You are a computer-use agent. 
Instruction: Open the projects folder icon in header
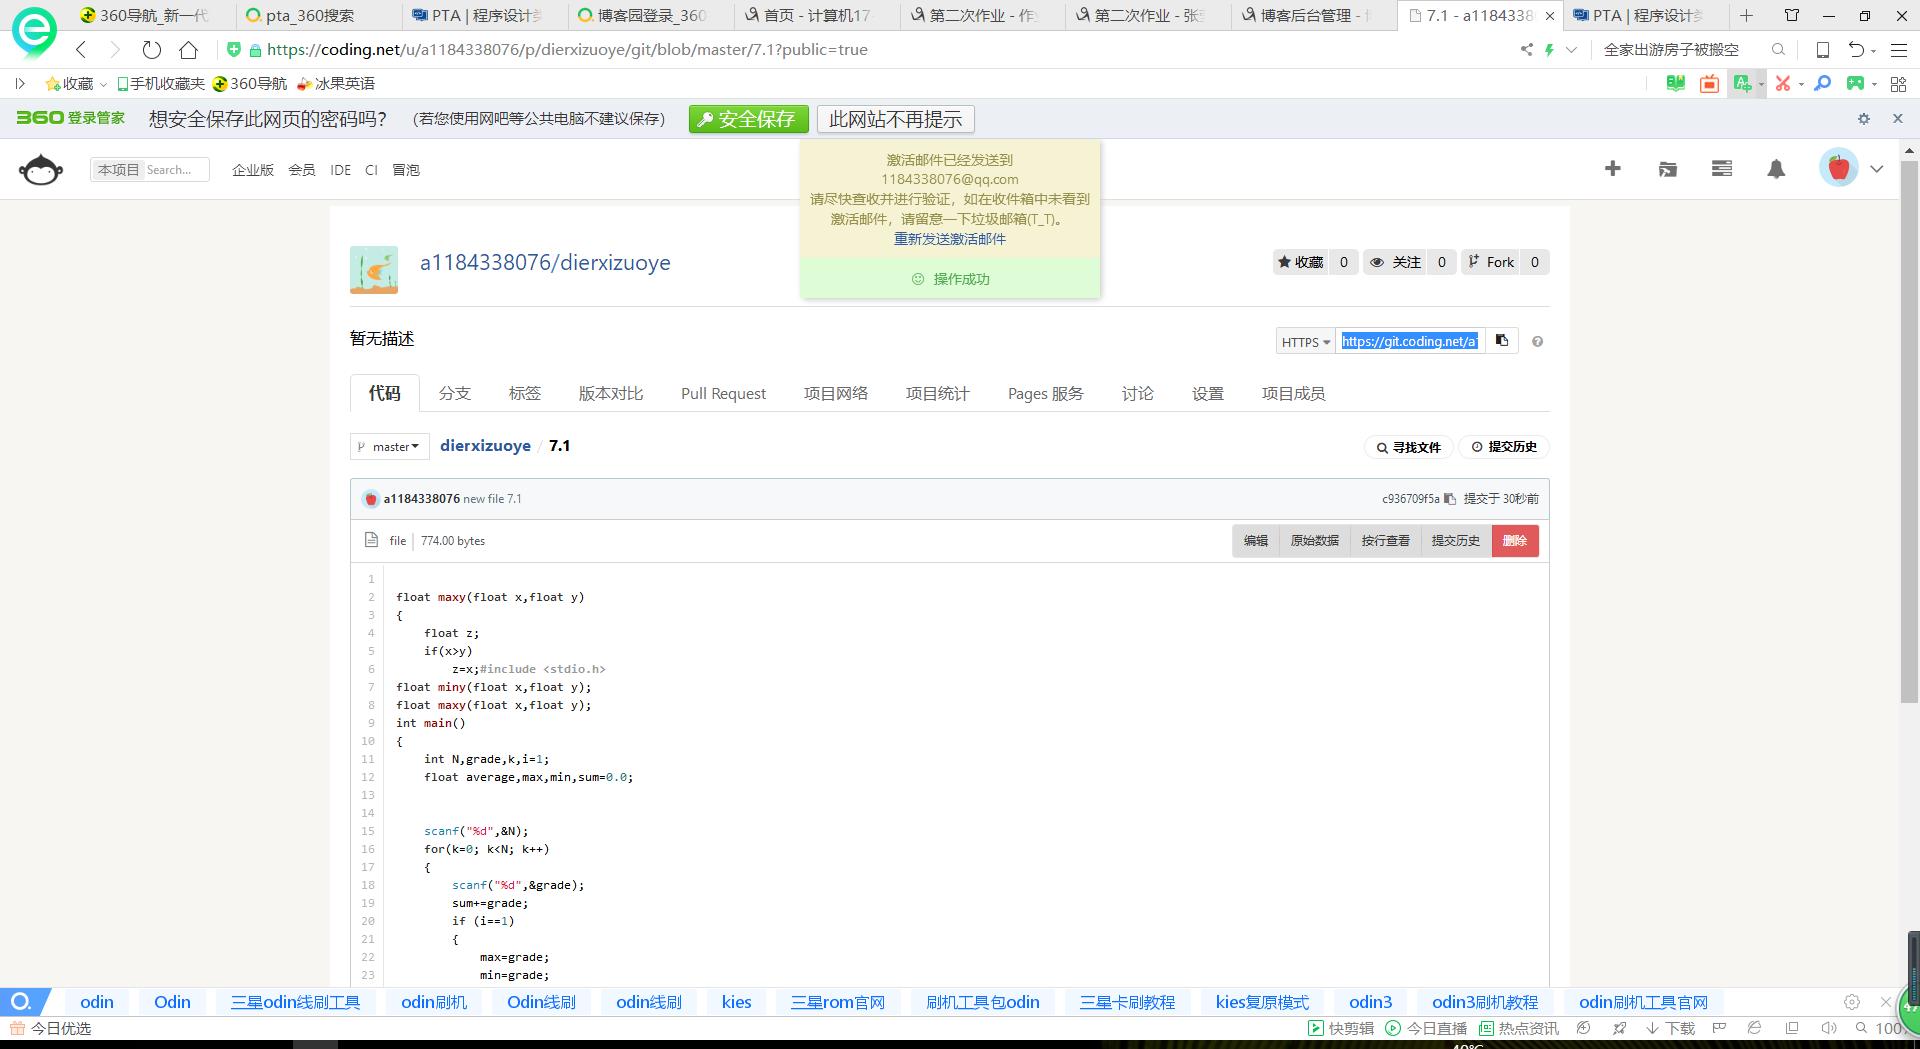click(x=1667, y=169)
